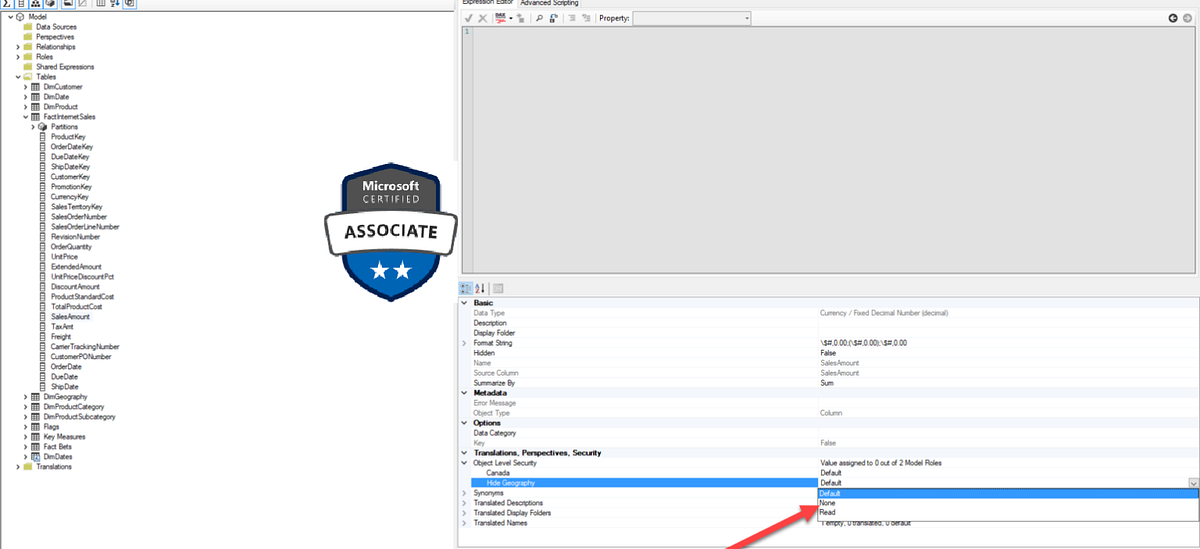Click the Property Pages icon in property grid
The height and width of the screenshot is (549, 1200).
coord(498,287)
